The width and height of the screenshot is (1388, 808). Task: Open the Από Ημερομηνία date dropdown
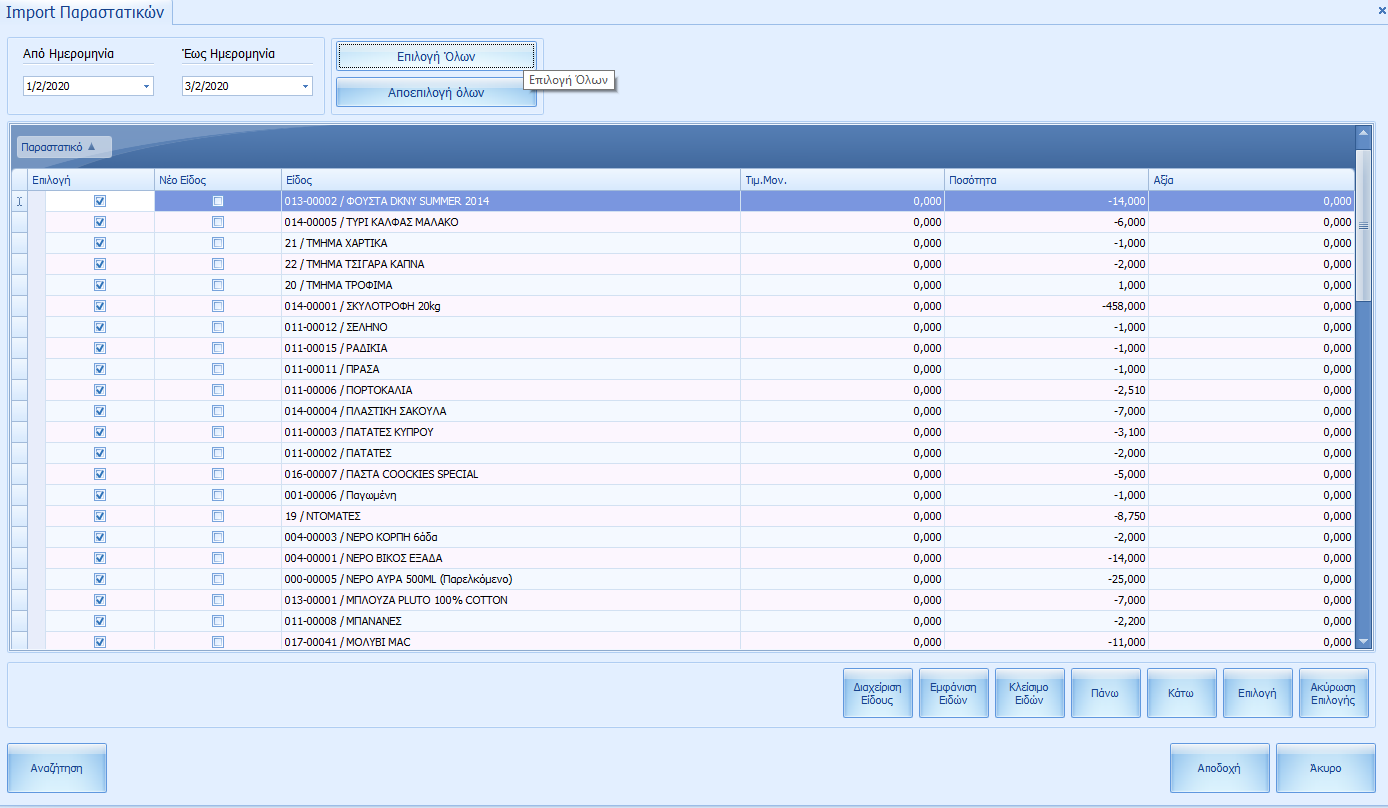pyautogui.click(x=146, y=87)
